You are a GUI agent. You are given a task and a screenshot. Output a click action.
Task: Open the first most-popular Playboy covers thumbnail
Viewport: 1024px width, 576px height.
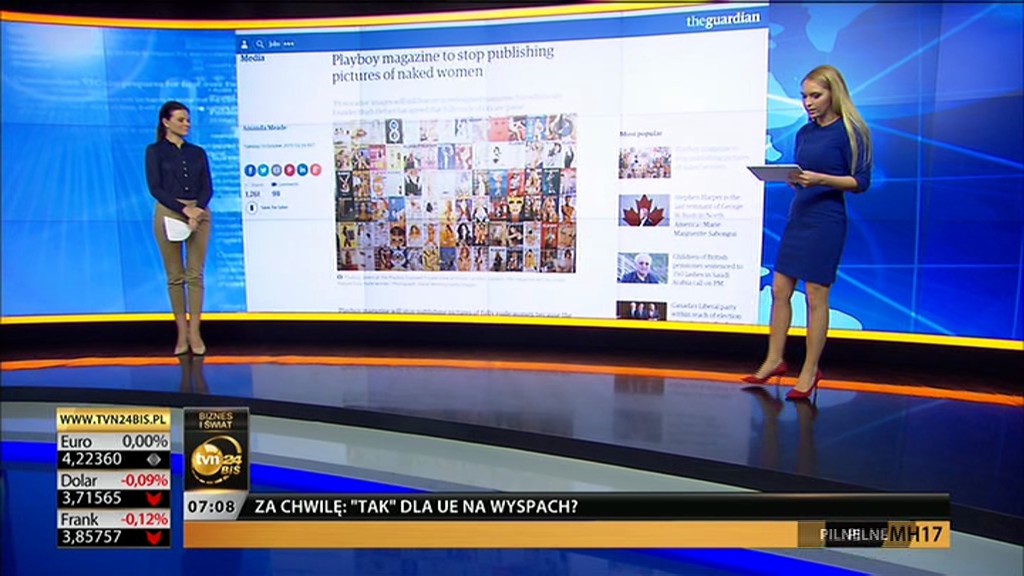click(x=645, y=162)
